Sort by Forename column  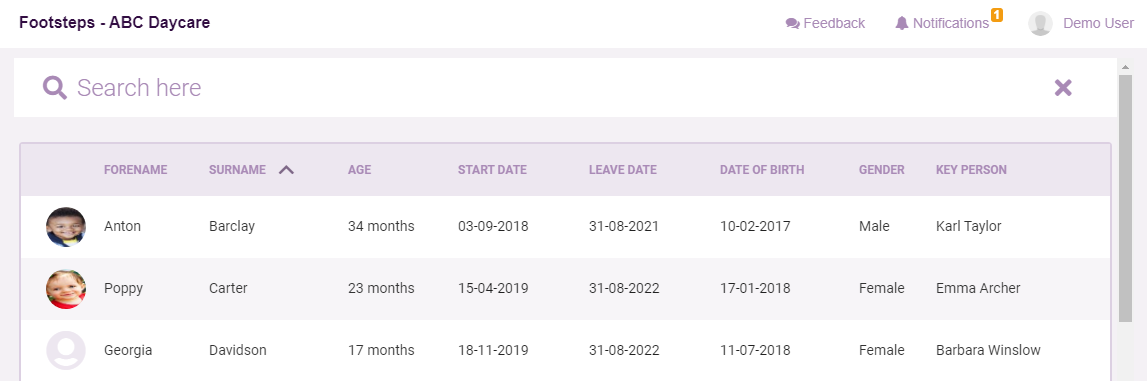[135, 170]
